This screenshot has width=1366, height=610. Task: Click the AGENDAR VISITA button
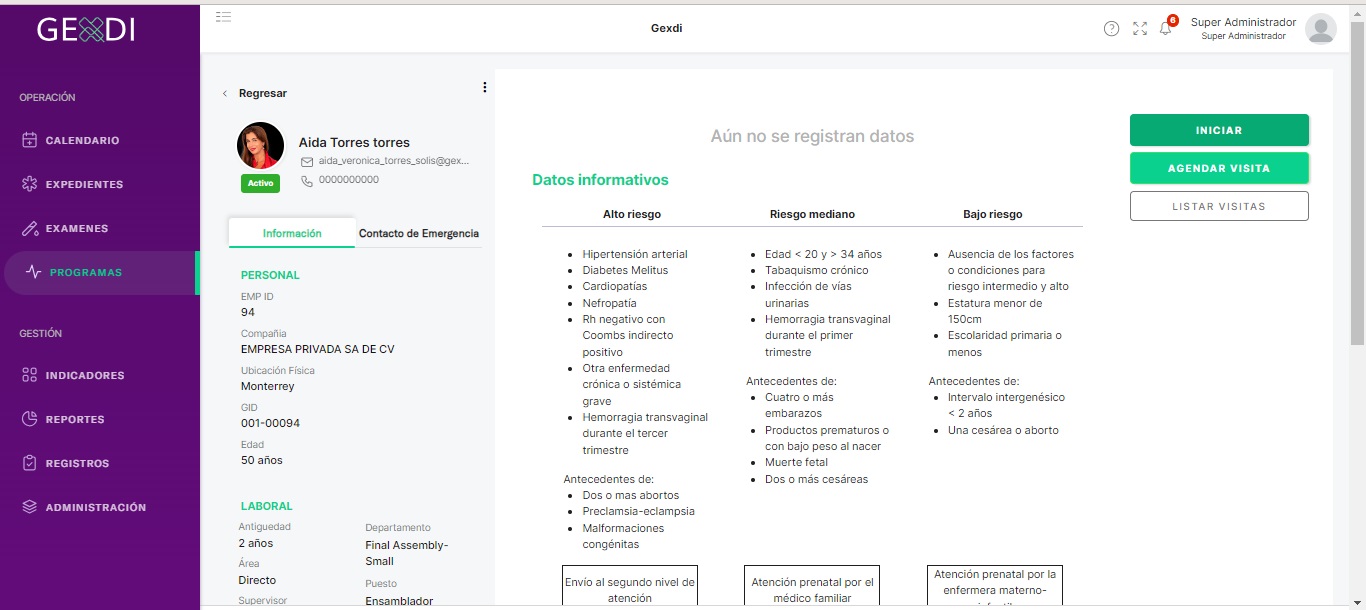tap(1219, 168)
